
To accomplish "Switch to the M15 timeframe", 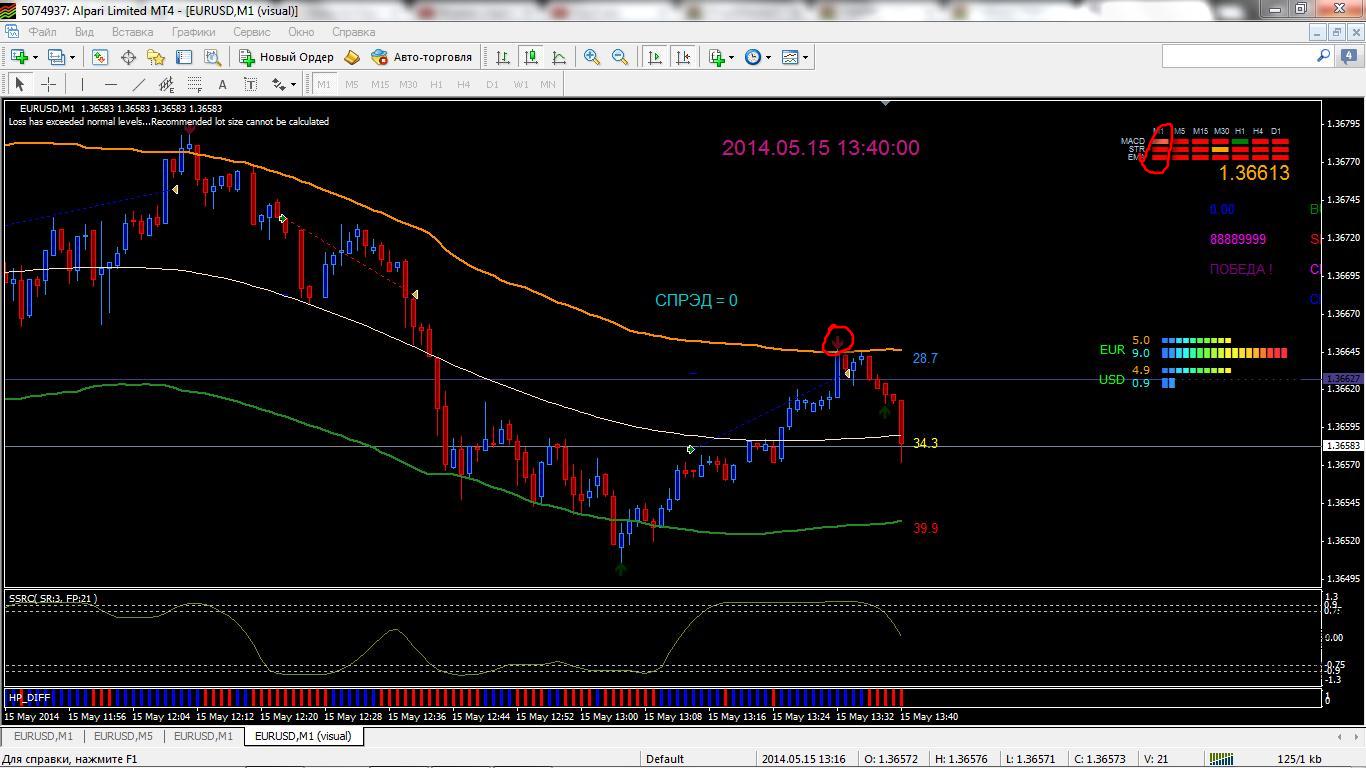I will pos(379,84).
